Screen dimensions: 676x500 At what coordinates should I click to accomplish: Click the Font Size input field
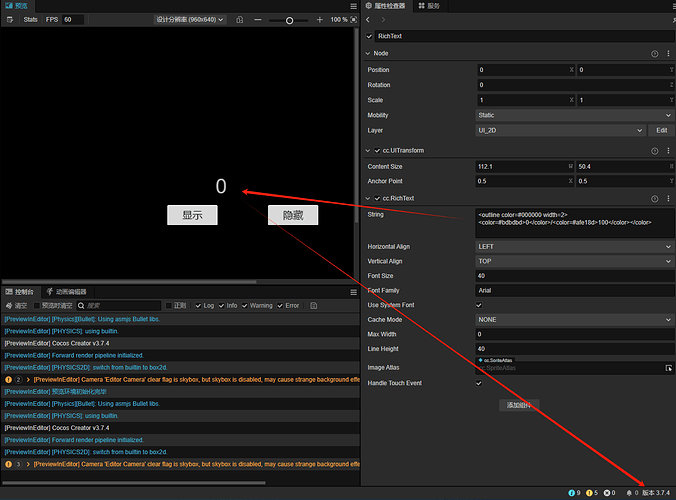pos(575,276)
